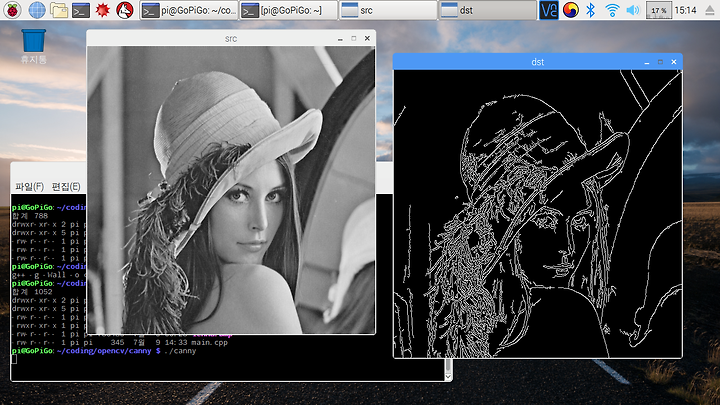This screenshot has width=720, height=405.
Task: Click the g++ -g -Wall command line
Action: coord(49,275)
